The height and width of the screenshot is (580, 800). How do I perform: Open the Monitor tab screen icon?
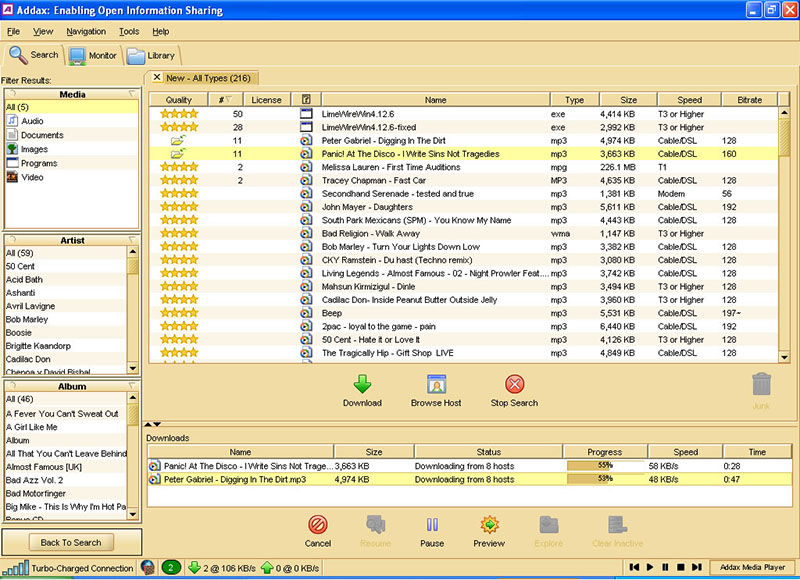75,55
